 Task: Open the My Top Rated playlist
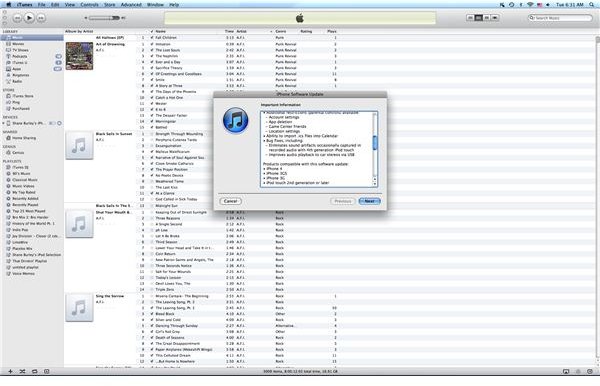coord(32,192)
